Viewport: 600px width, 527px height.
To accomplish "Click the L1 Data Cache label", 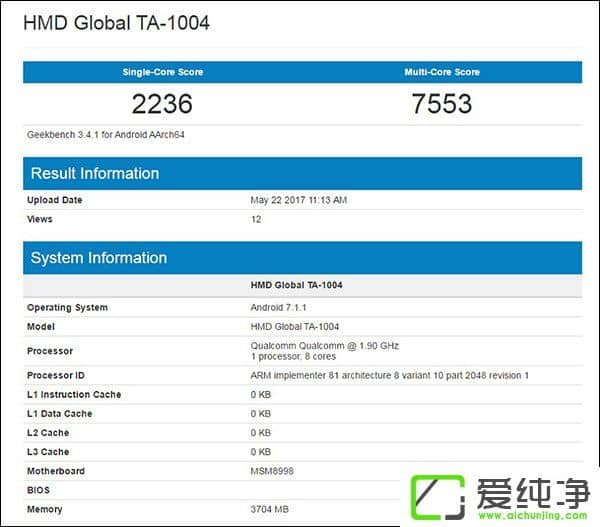I will pyautogui.click(x=60, y=414).
